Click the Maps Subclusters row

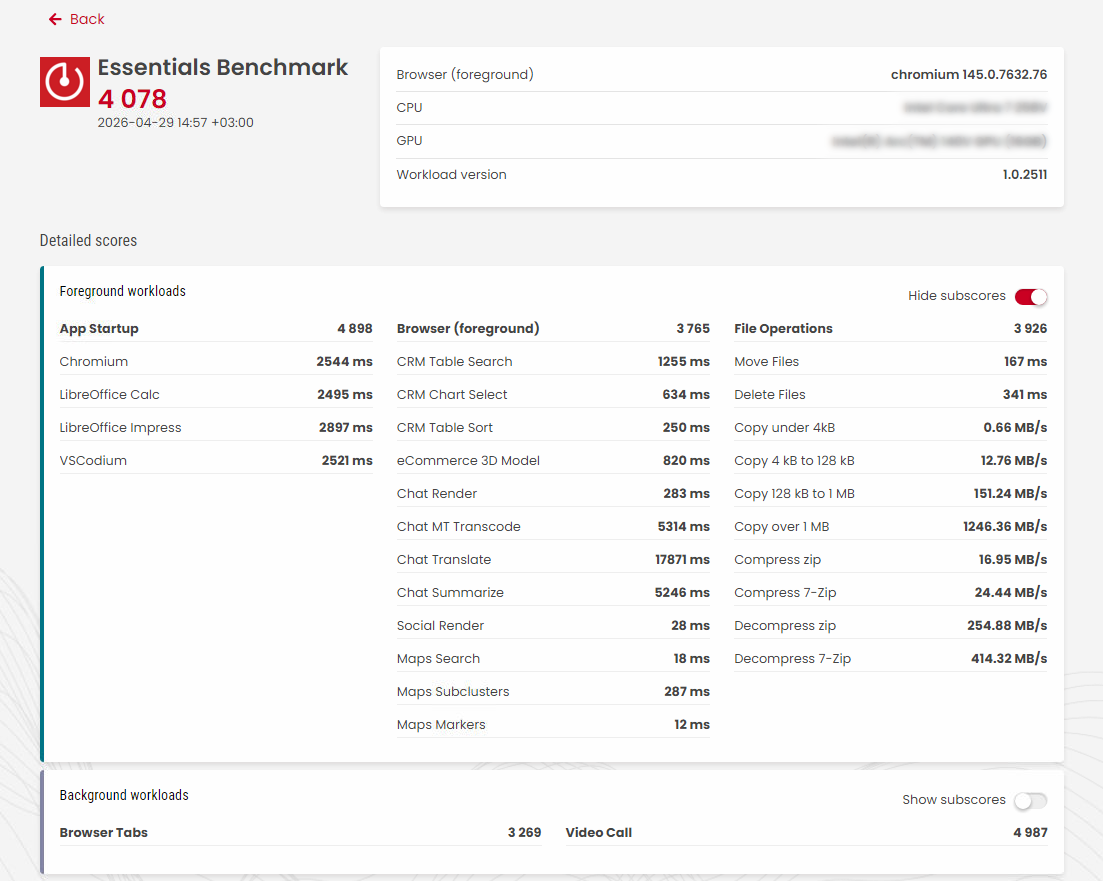[x=553, y=692]
